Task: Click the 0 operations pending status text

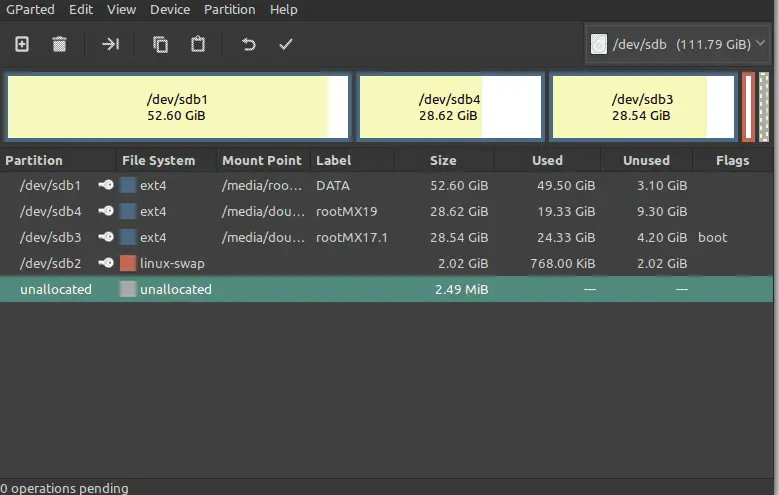Action: click(x=64, y=488)
